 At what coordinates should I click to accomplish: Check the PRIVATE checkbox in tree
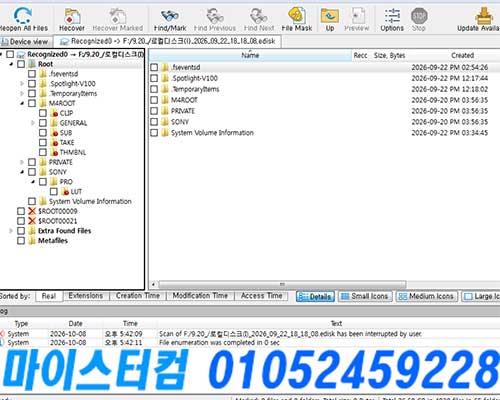32,162
